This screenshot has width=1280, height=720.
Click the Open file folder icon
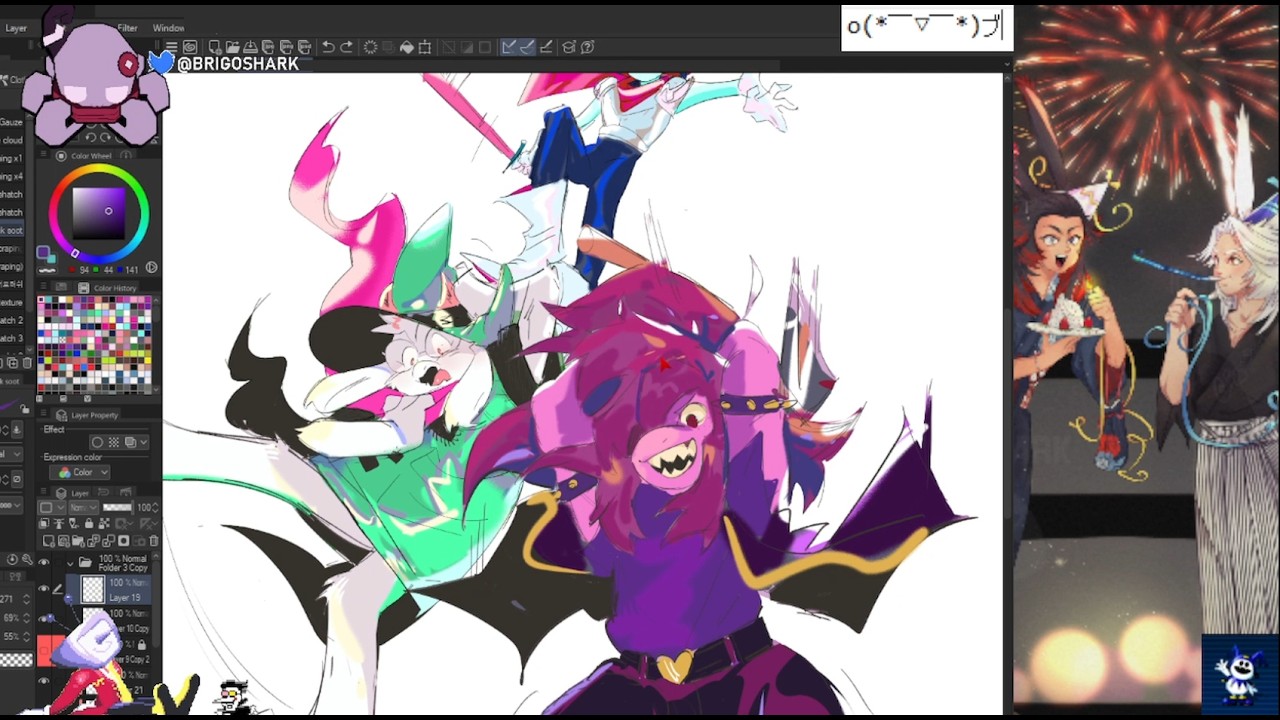click(x=233, y=47)
